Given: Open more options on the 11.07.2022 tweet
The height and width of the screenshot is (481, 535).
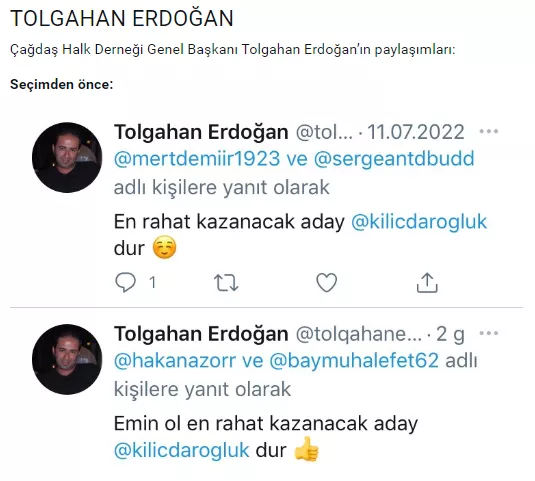Looking at the screenshot, I should (489, 131).
